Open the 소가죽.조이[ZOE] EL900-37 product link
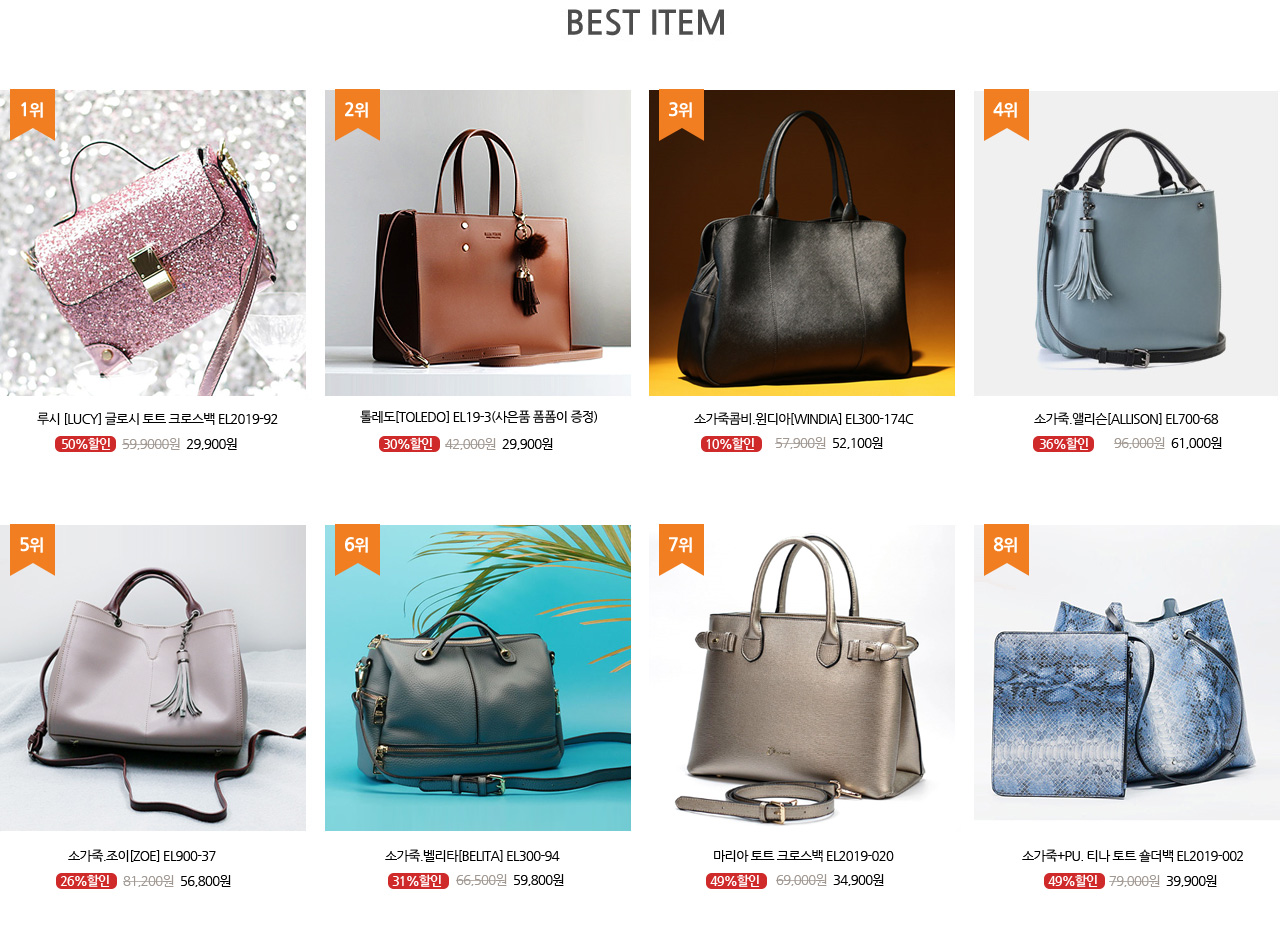This screenshot has height=930, width=1280. coord(142,856)
